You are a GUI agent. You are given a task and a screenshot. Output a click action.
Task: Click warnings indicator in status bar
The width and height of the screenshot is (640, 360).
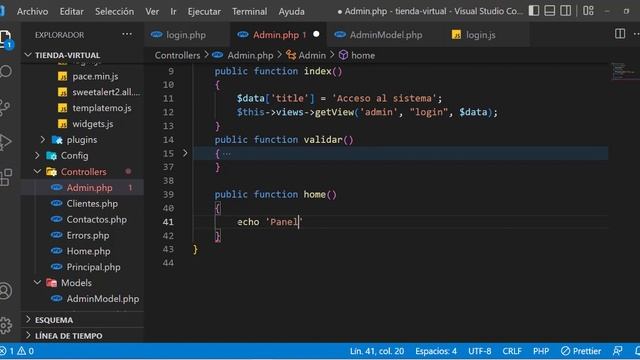click(x=26, y=351)
